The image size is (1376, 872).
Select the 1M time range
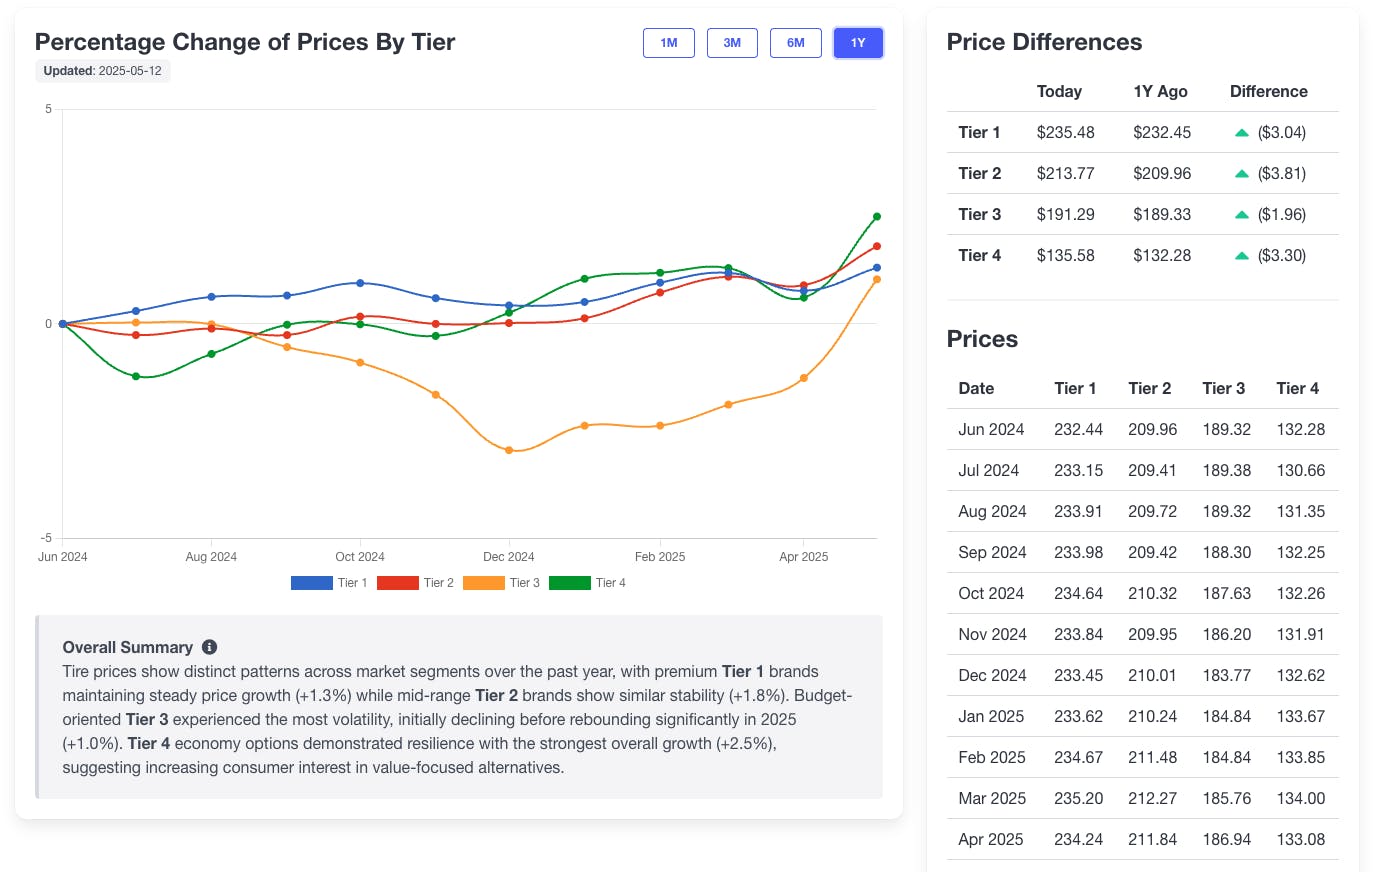click(x=669, y=43)
